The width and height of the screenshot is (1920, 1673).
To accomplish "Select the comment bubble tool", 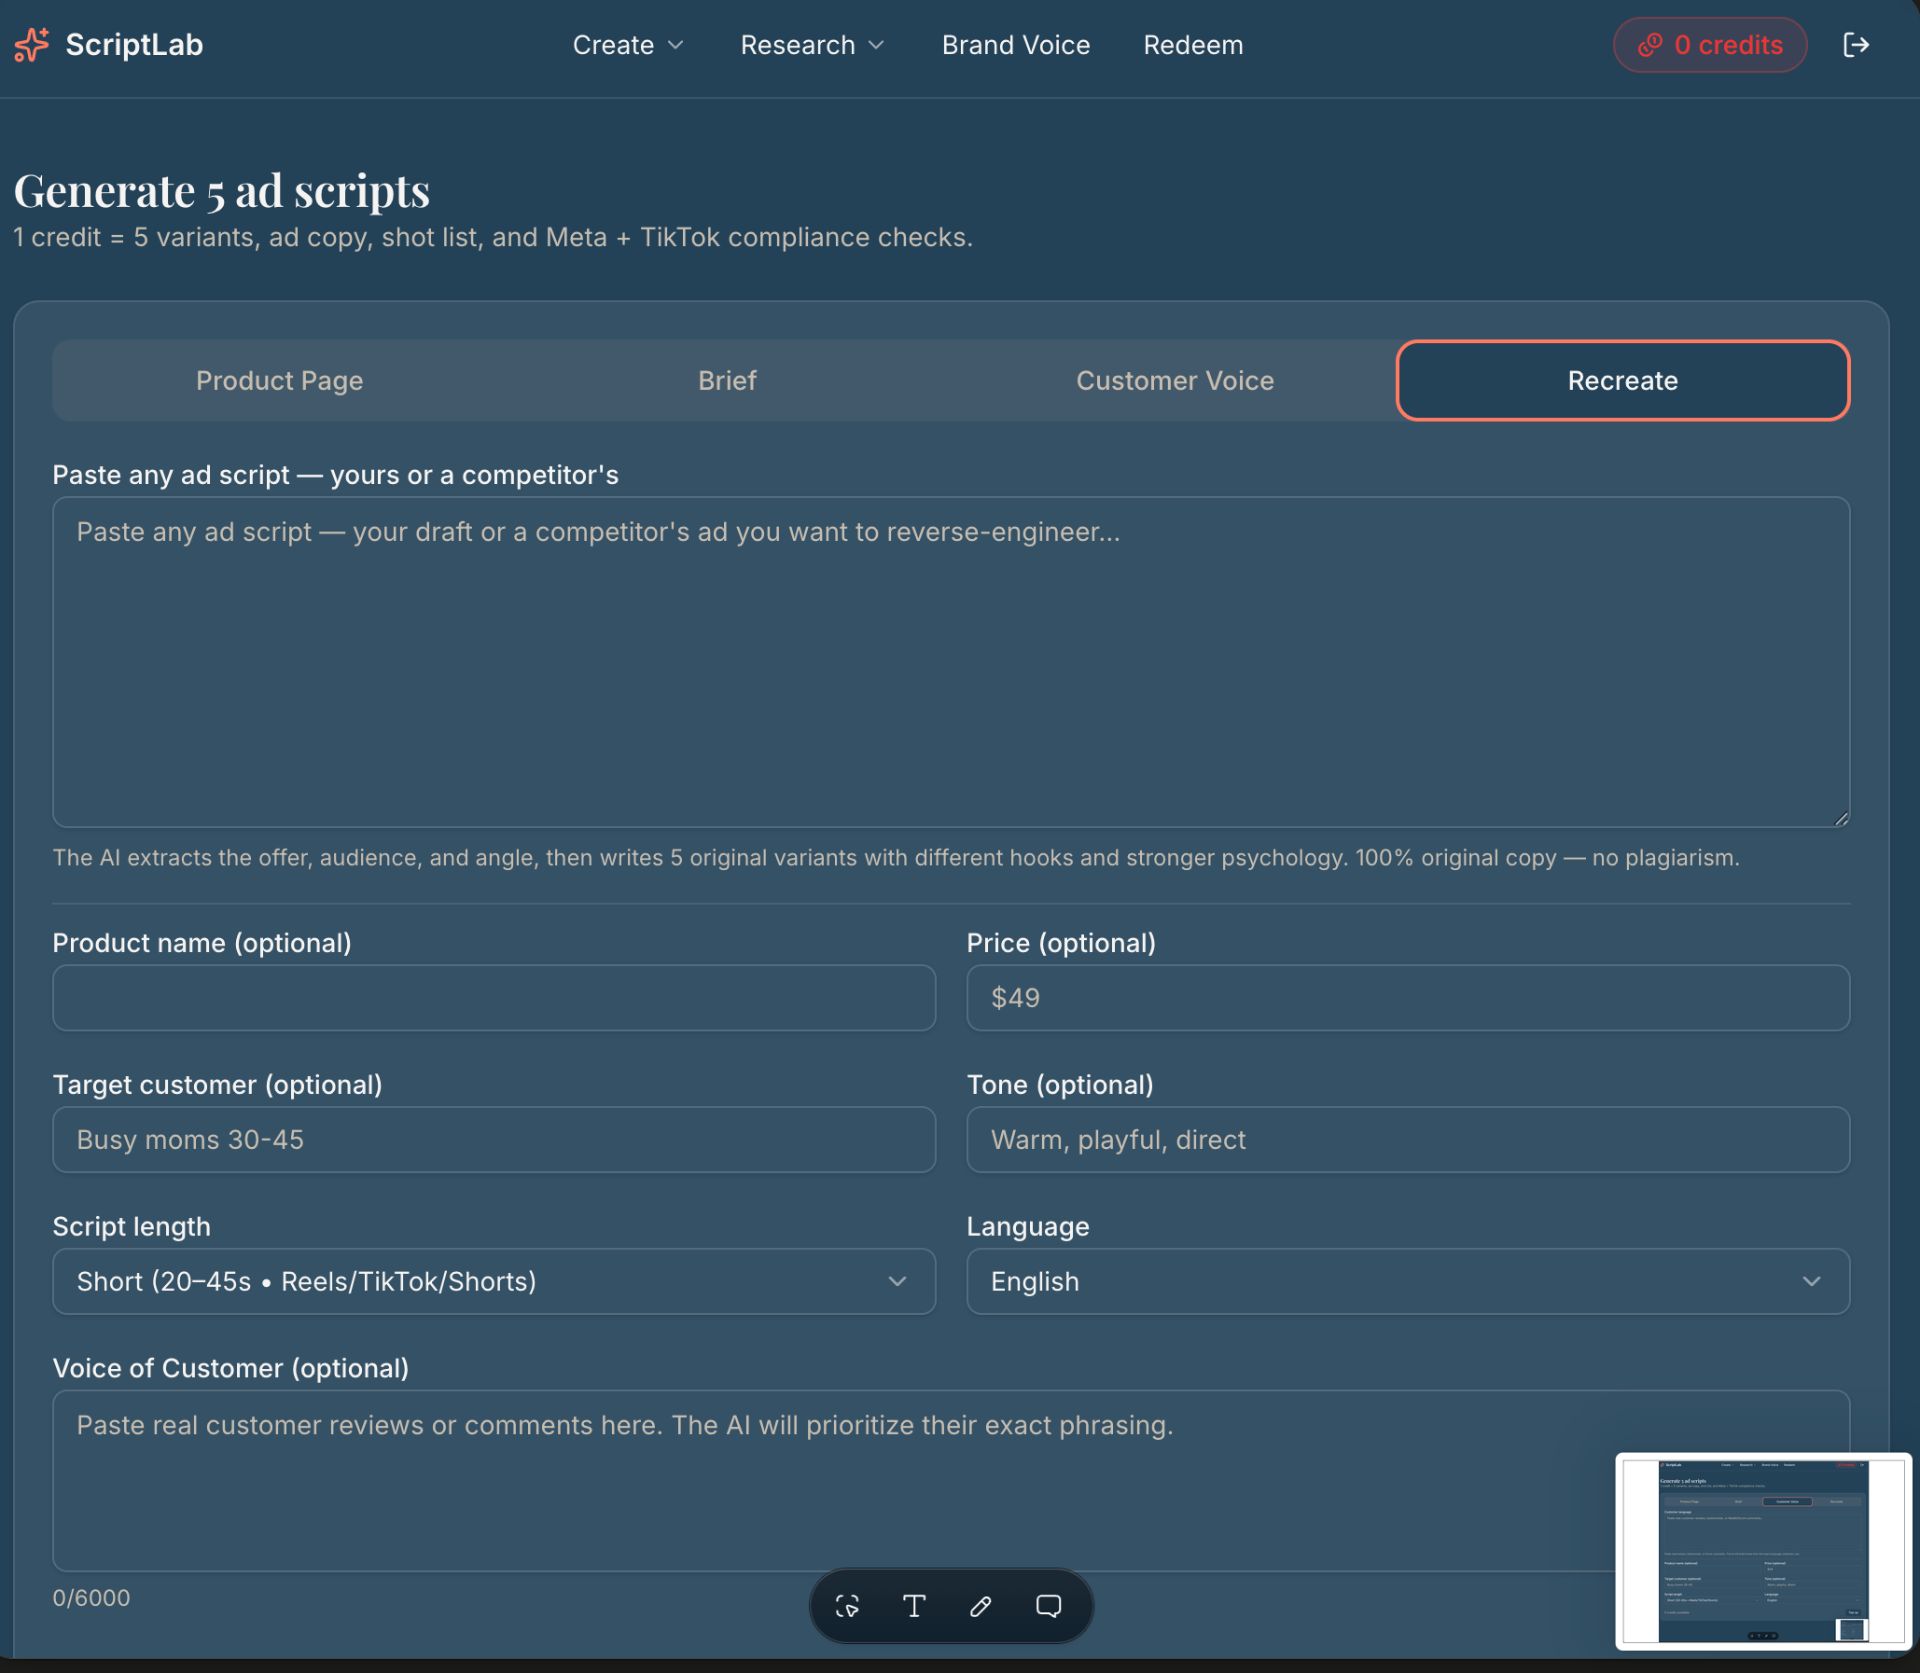I will (1048, 1606).
